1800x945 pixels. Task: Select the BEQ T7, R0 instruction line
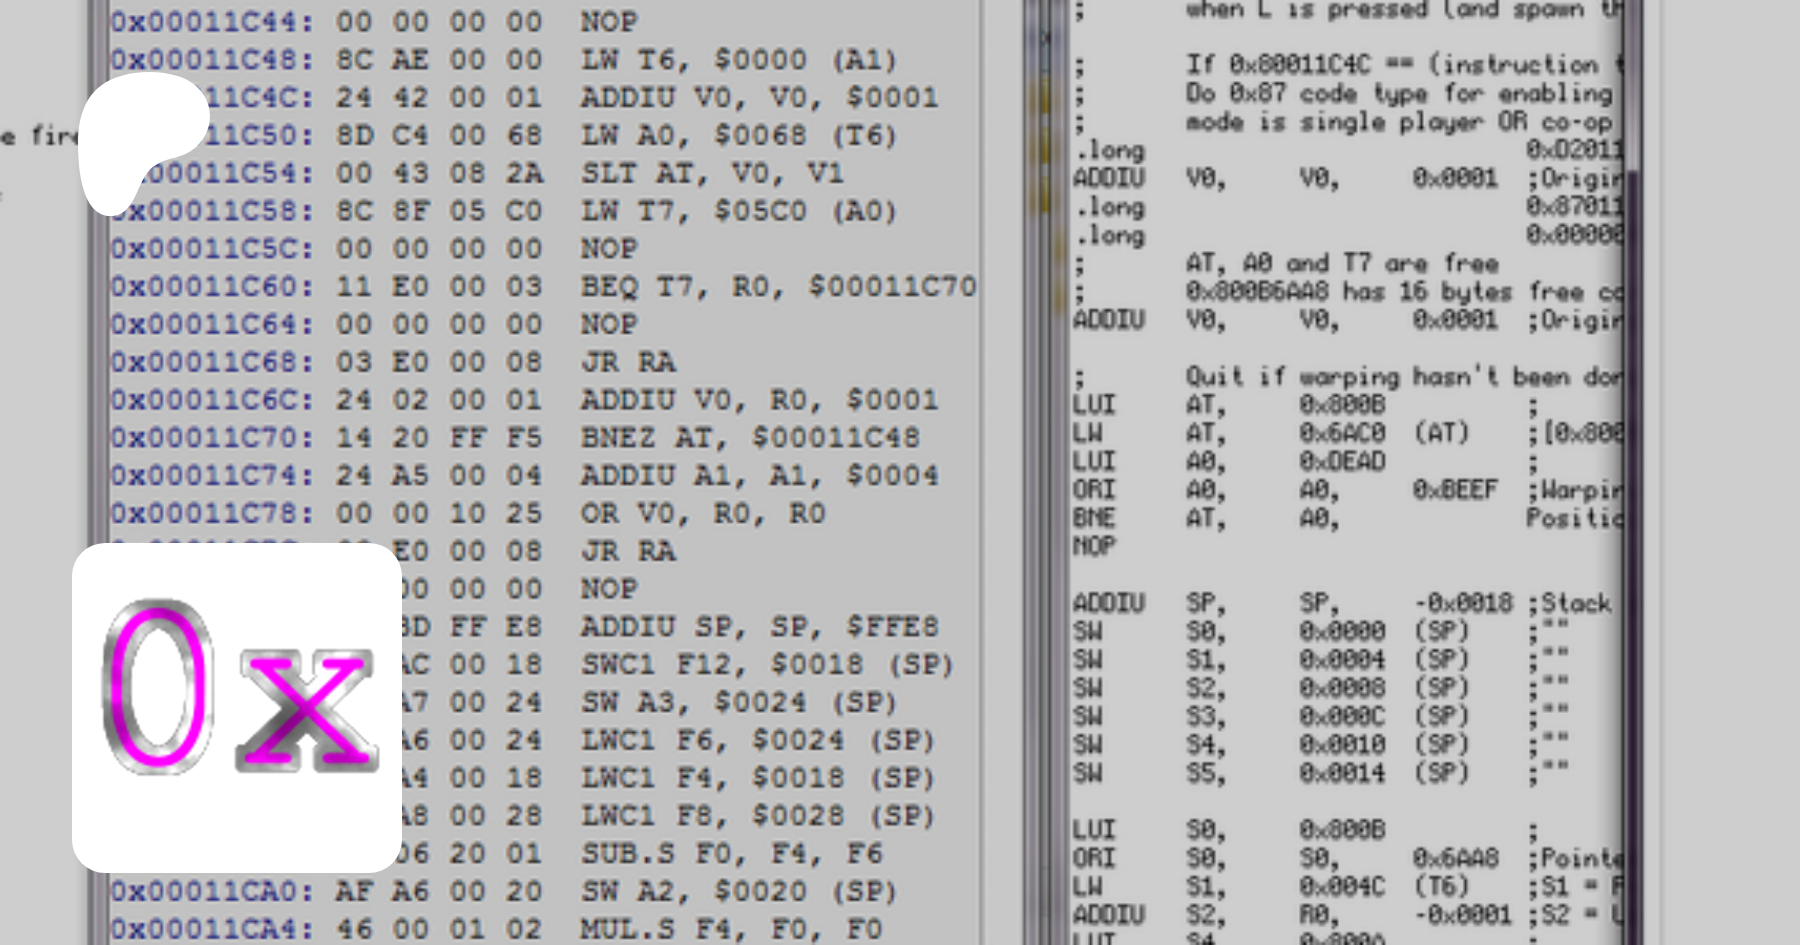tap(778, 287)
